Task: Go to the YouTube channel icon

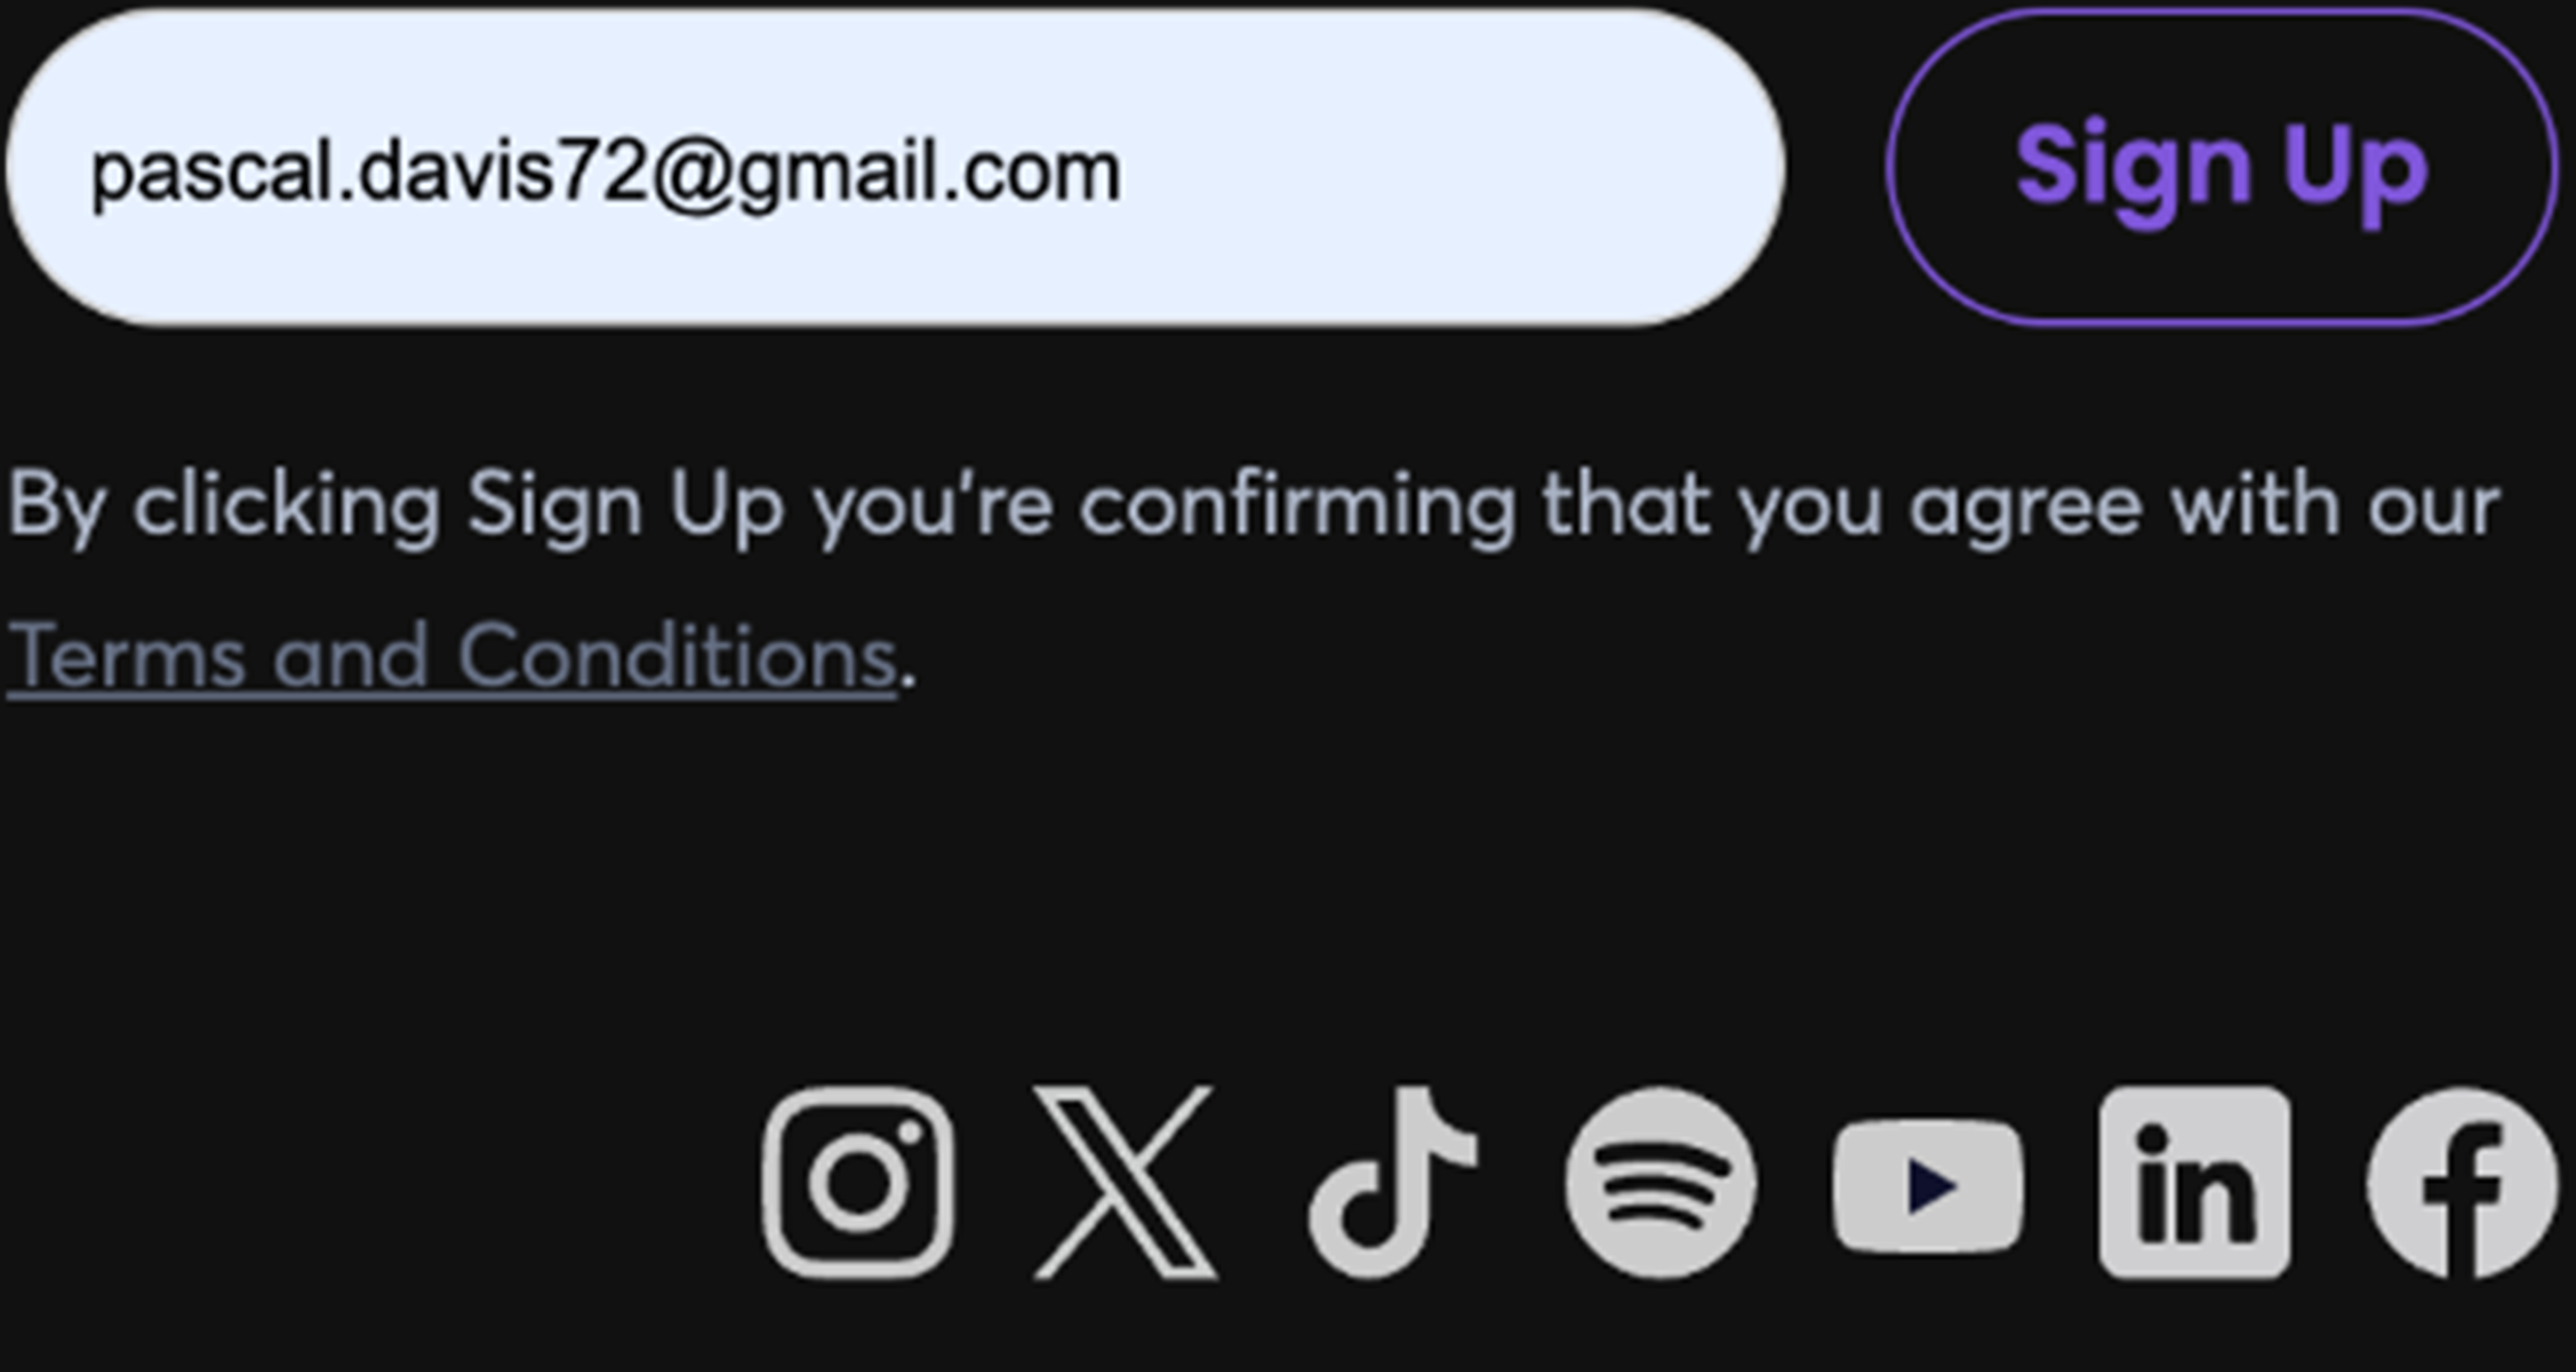Action: pyautogui.click(x=1927, y=1185)
